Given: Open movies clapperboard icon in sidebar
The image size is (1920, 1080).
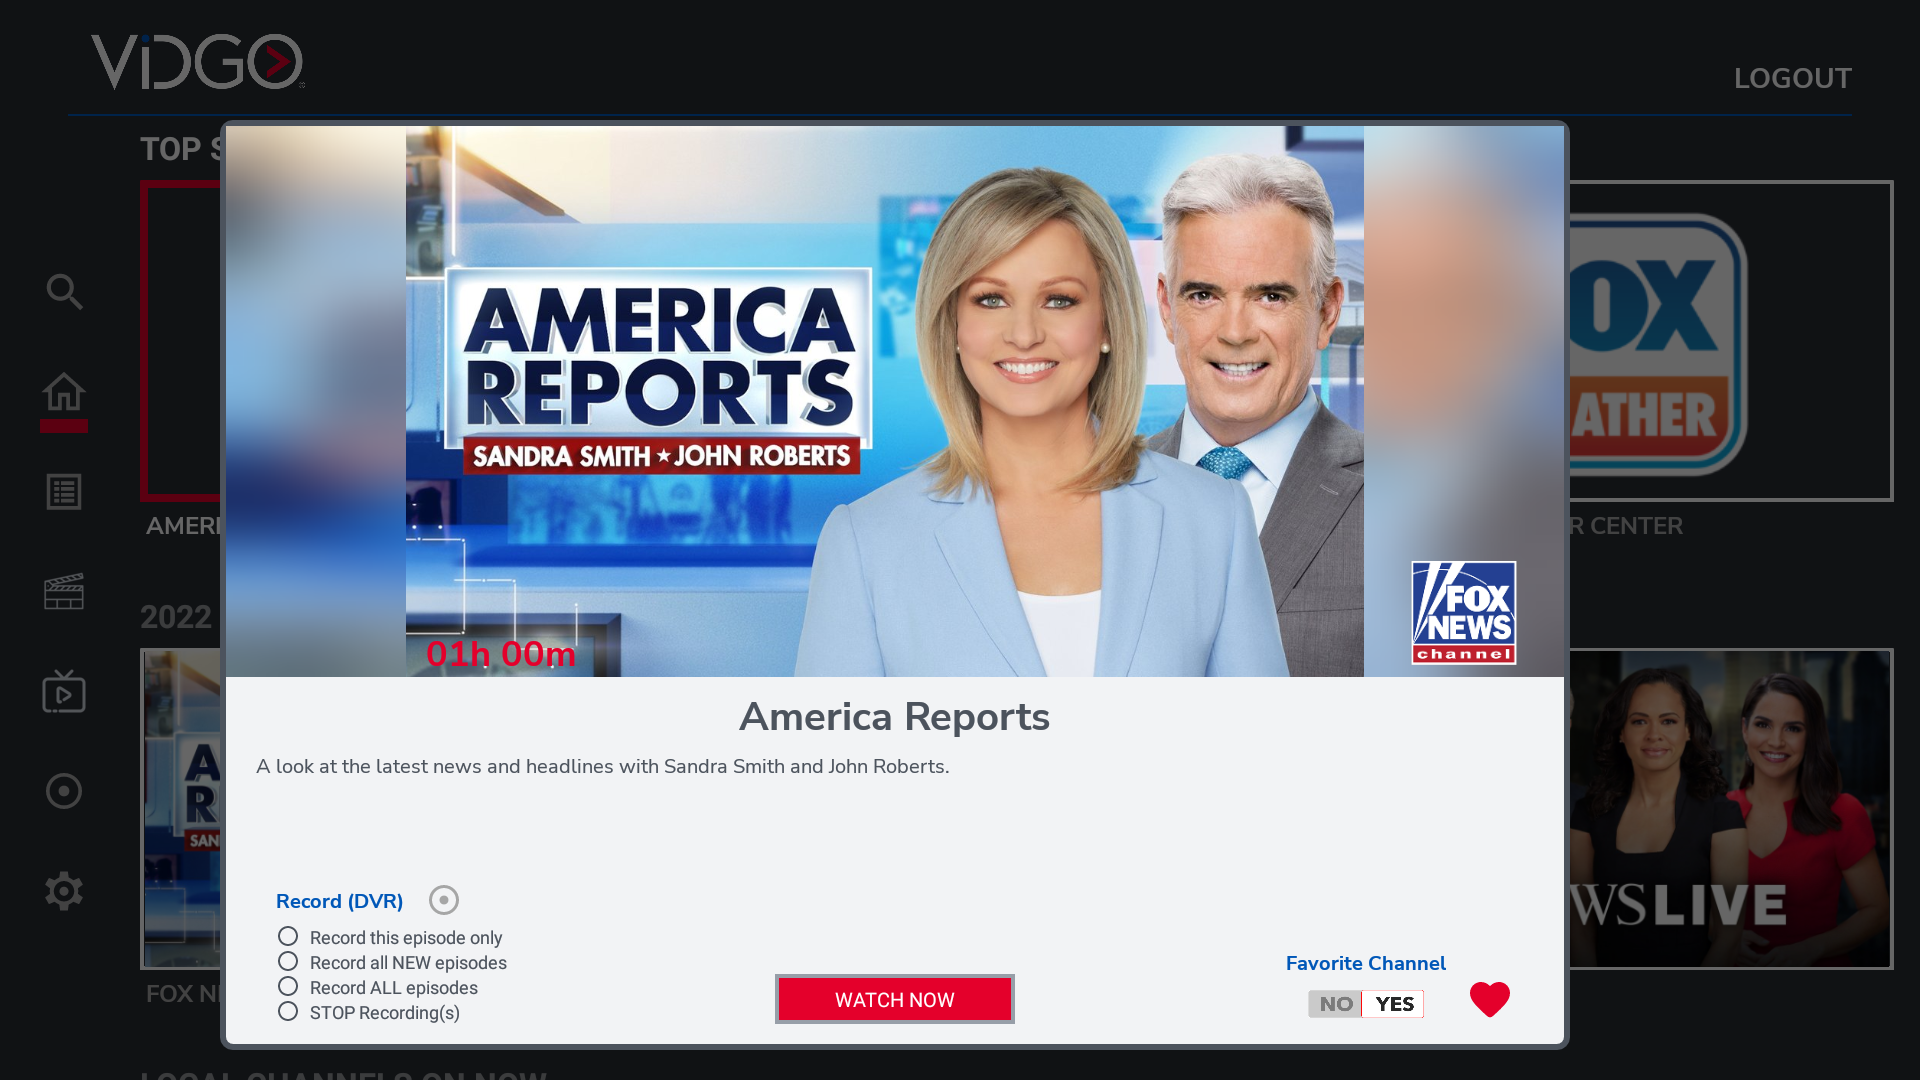Looking at the screenshot, I should coord(64,592).
